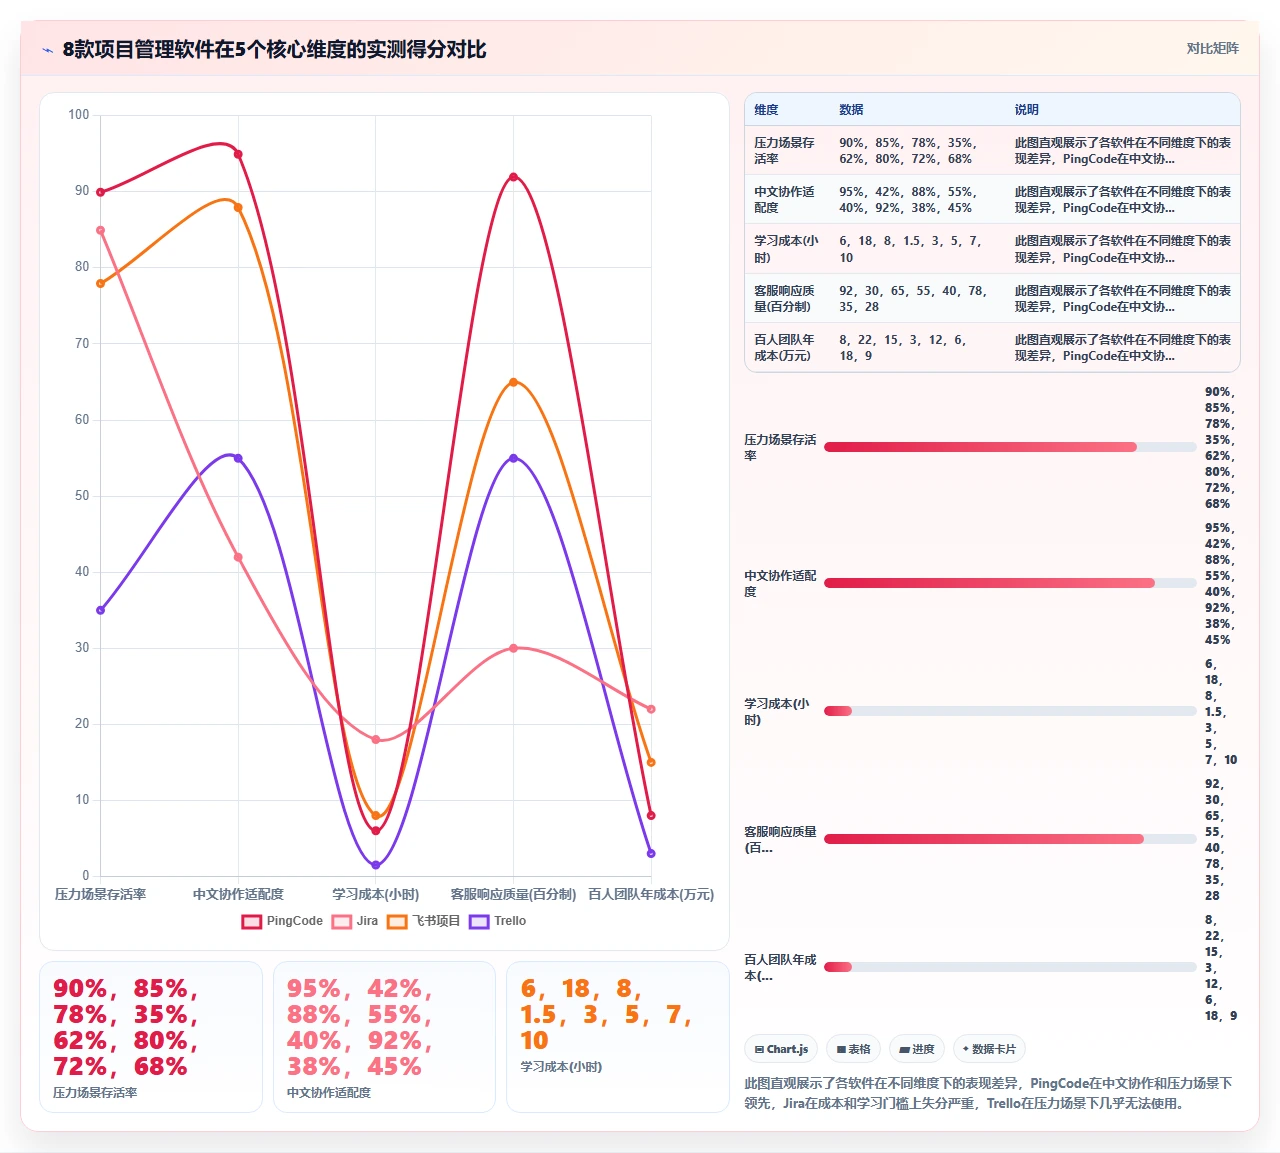The width and height of the screenshot is (1280, 1153).
Task: Toggle 飞书项目 legend swatch
Action: pos(398,921)
